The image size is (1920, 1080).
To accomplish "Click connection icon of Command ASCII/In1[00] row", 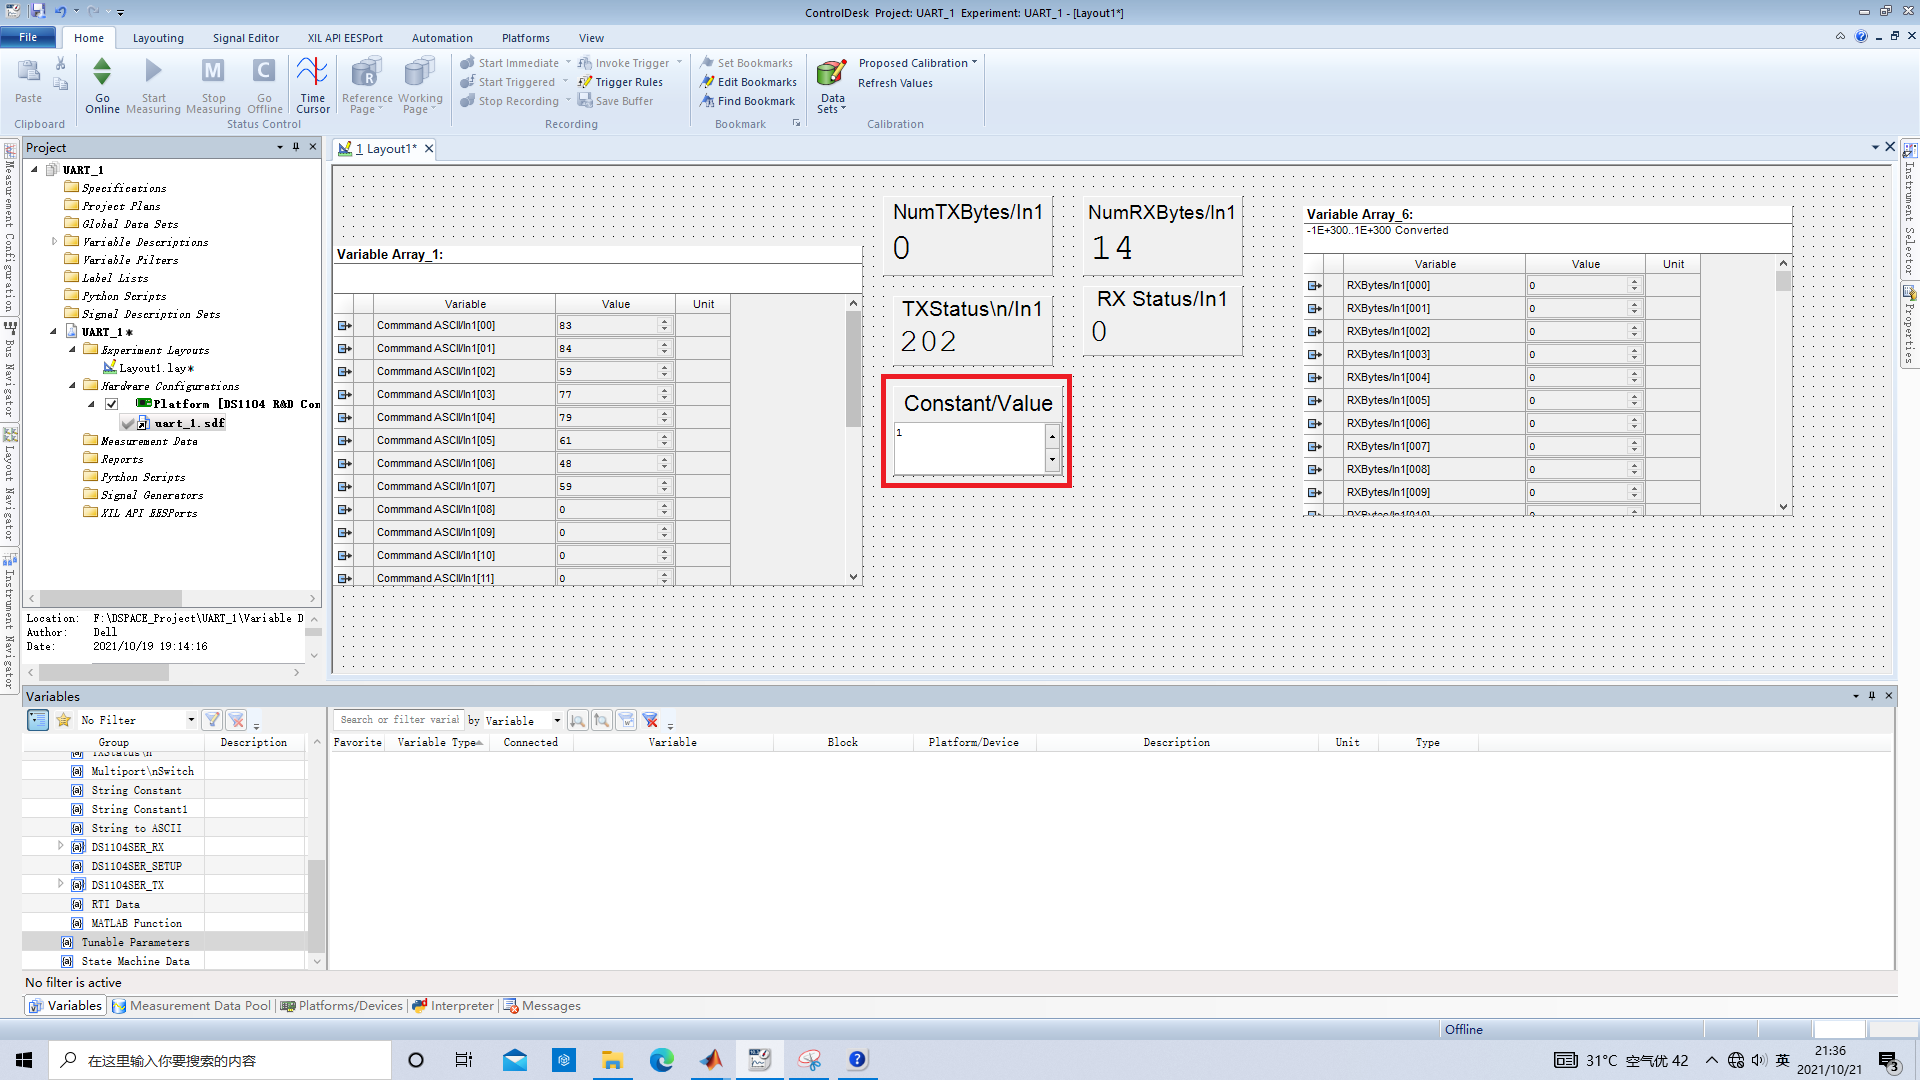I will tap(345, 326).
